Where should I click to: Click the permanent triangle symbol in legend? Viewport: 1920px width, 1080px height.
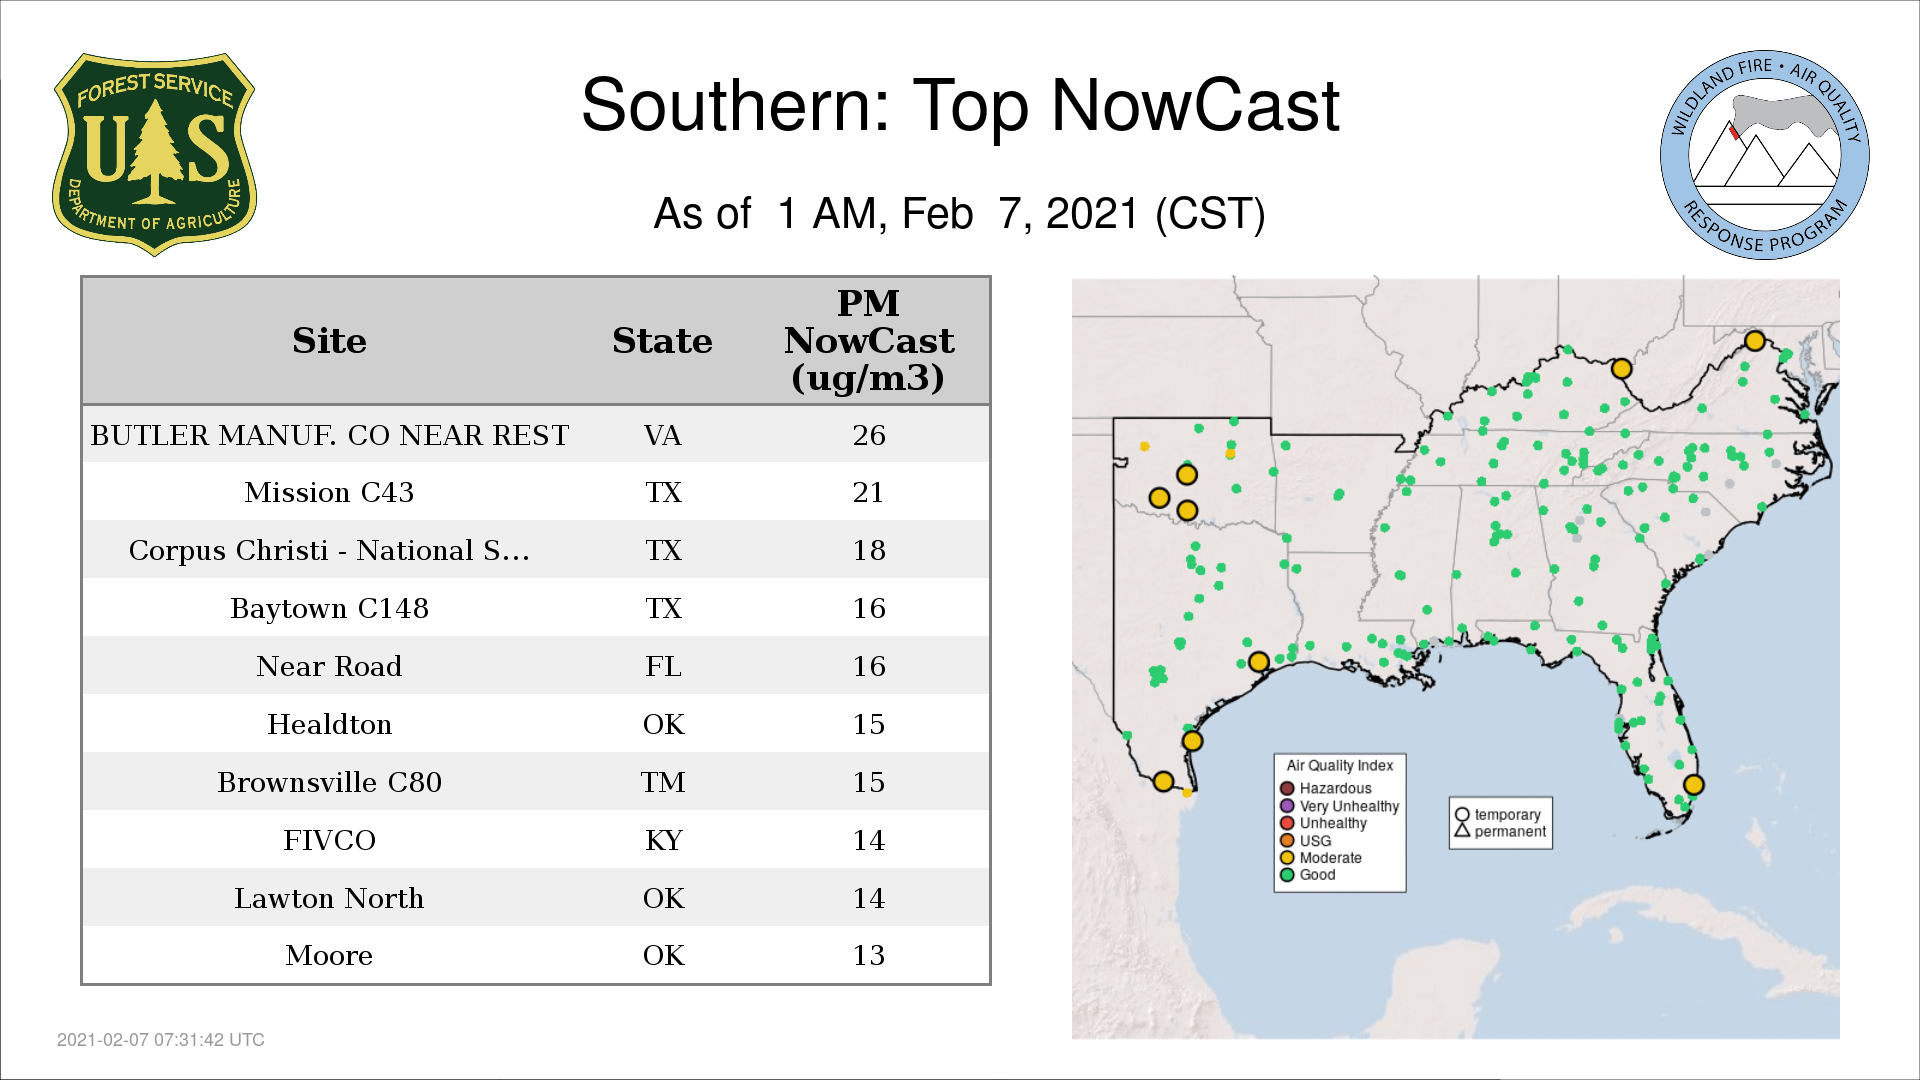[x=1462, y=830]
